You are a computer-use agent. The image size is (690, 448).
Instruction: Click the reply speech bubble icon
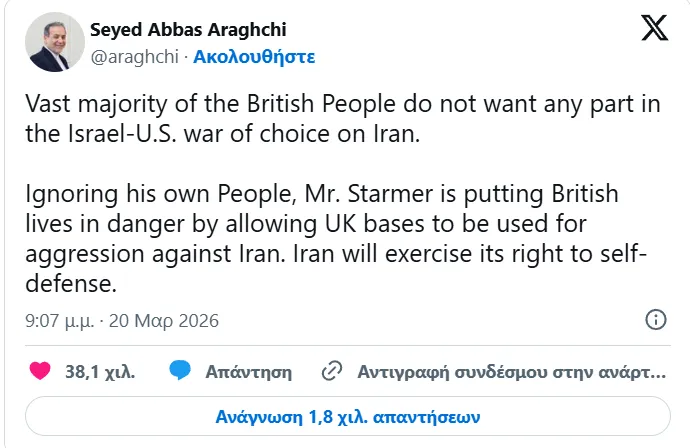(x=180, y=372)
